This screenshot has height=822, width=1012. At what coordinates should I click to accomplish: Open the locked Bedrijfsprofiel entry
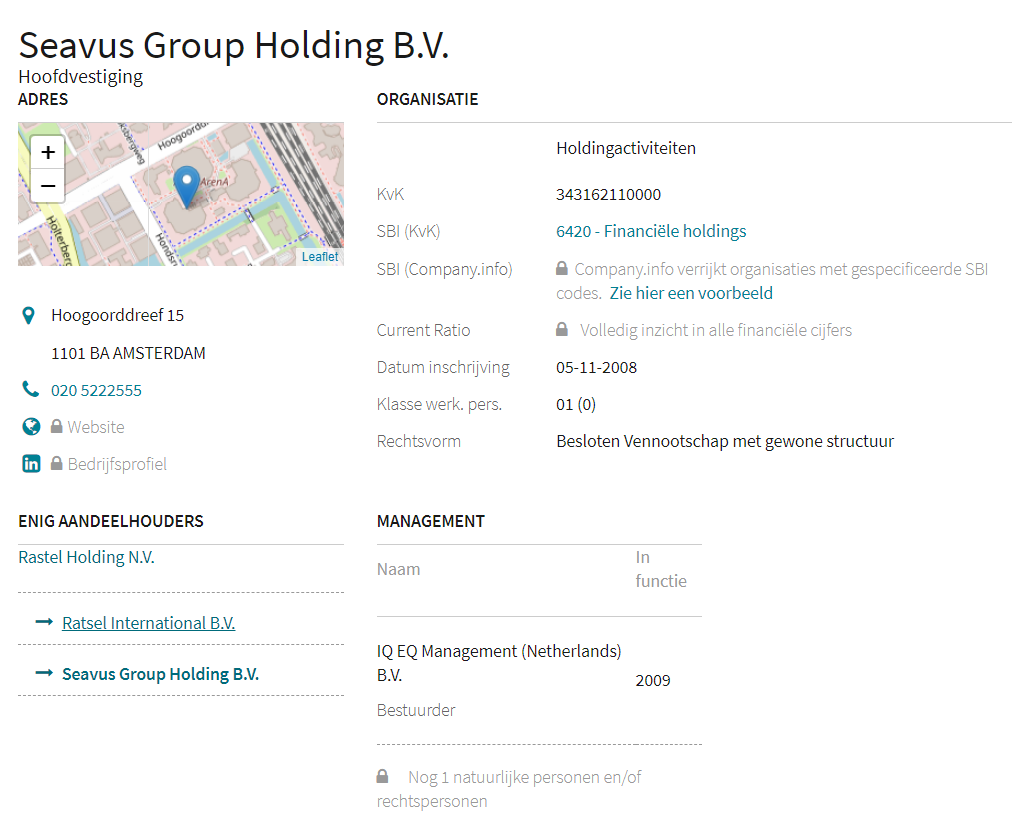pos(117,464)
